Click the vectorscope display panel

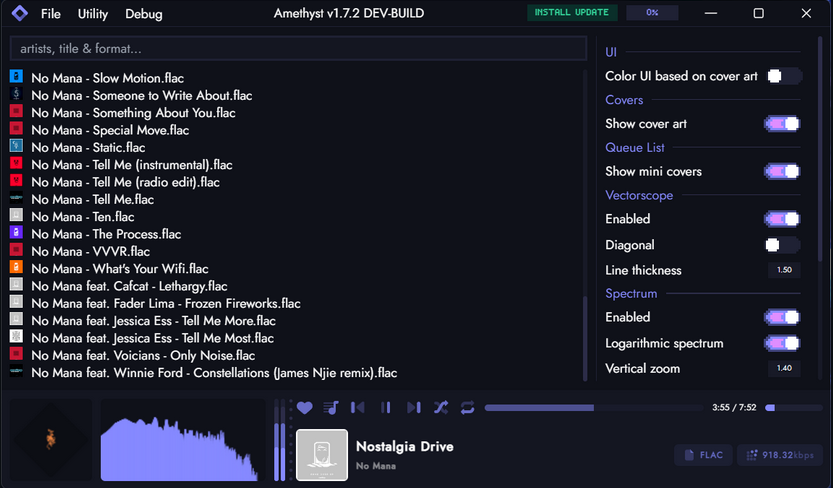pyautogui.click(x=51, y=440)
